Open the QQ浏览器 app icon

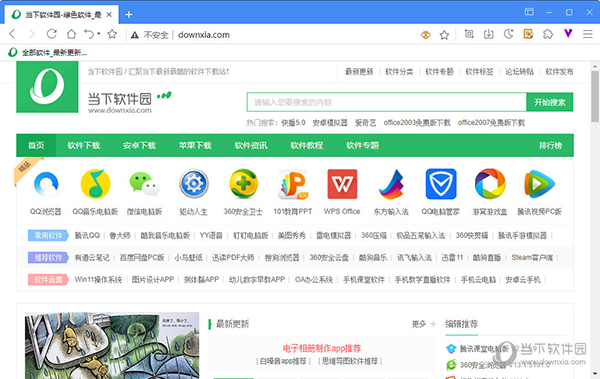pos(46,184)
